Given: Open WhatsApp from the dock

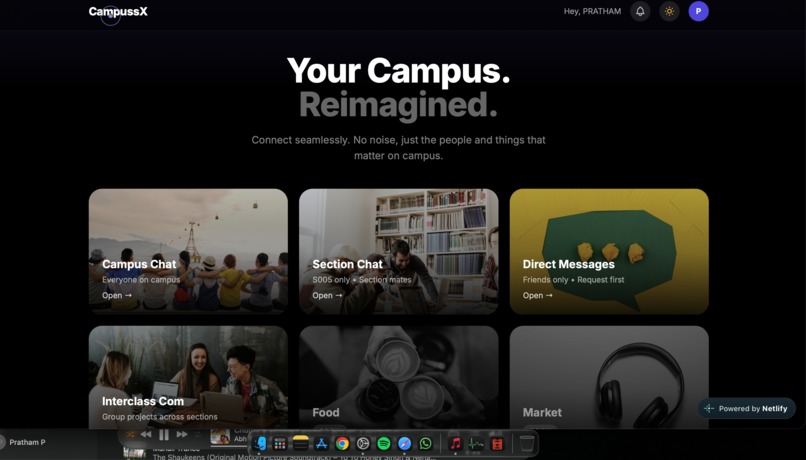Looking at the screenshot, I should click(425, 444).
